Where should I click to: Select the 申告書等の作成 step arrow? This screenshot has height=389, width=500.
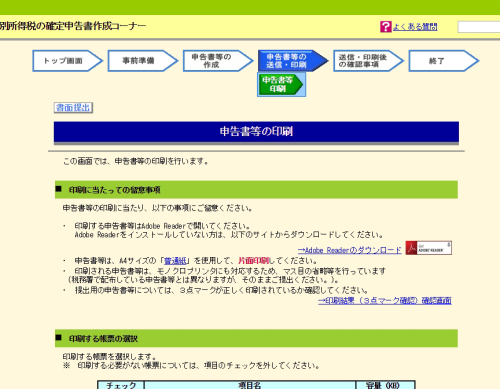click(218, 61)
